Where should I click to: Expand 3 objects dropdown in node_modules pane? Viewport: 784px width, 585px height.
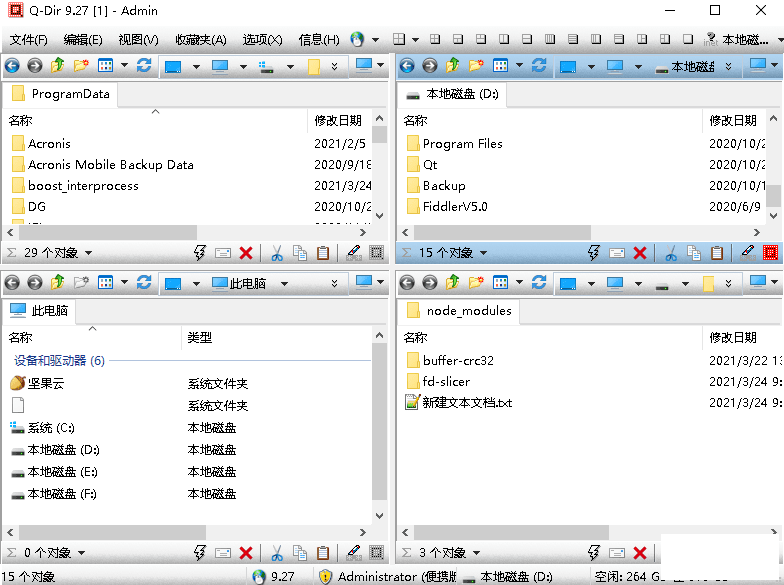coord(476,553)
